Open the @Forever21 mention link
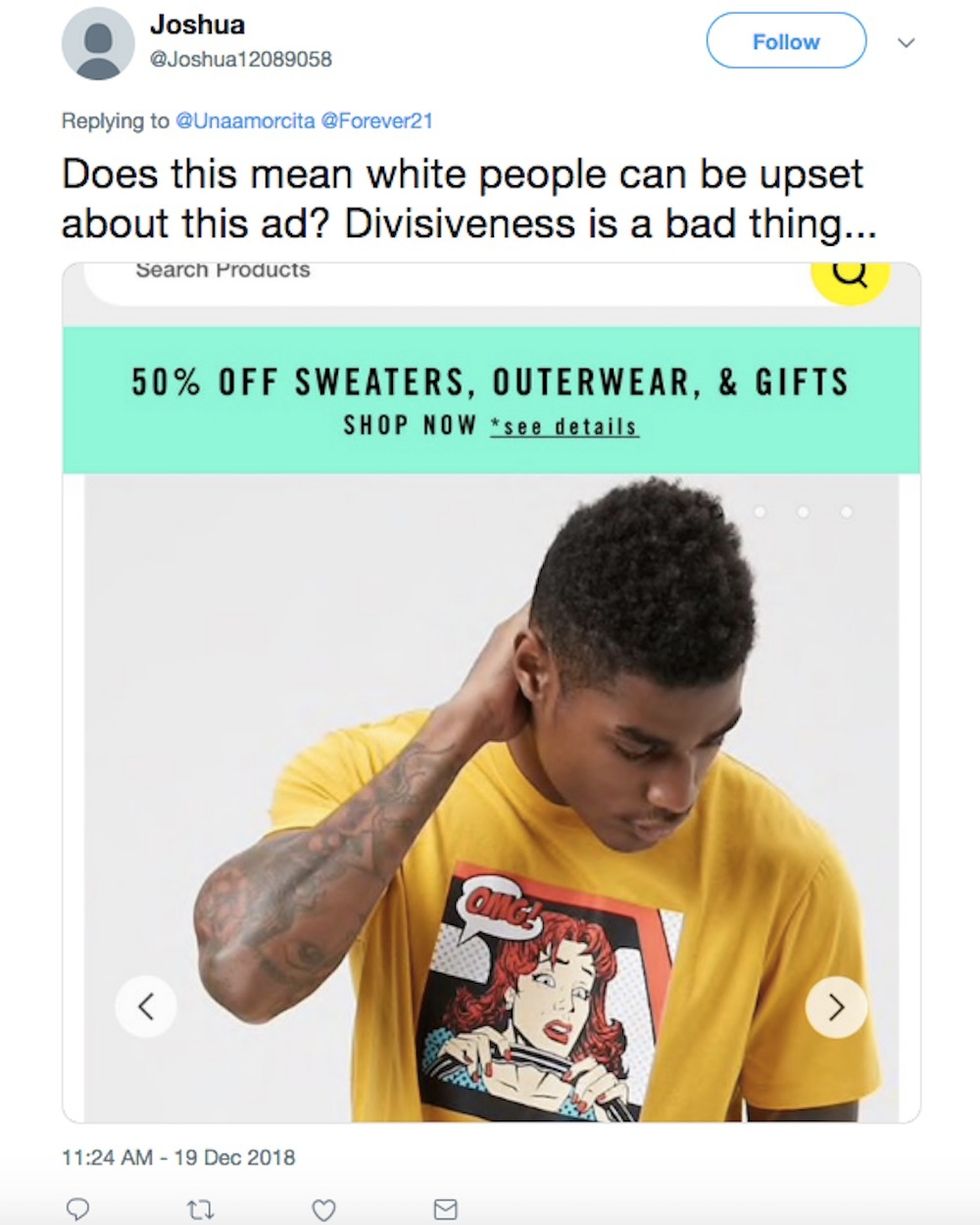Viewport: 980px width, 1225px height. pos(376,121)
